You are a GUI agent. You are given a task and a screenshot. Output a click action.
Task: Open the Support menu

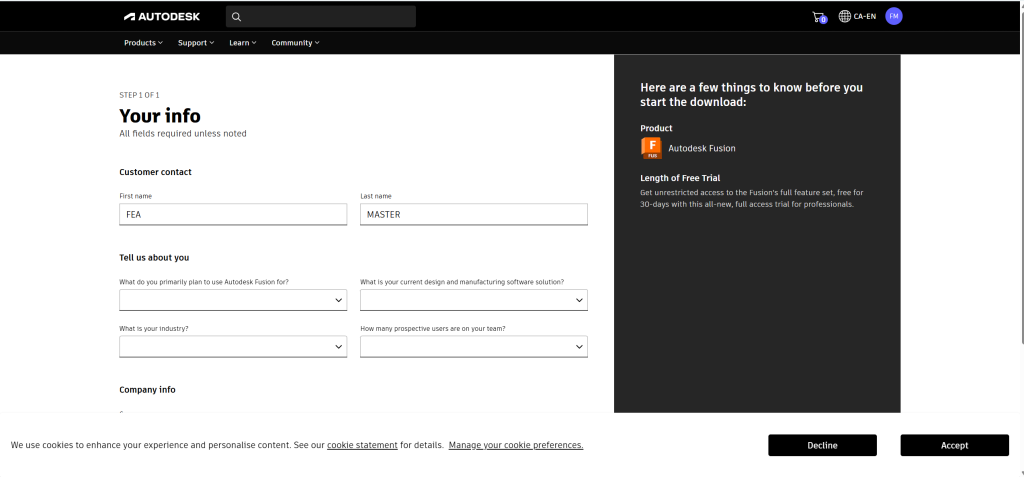tap(196, 43)
